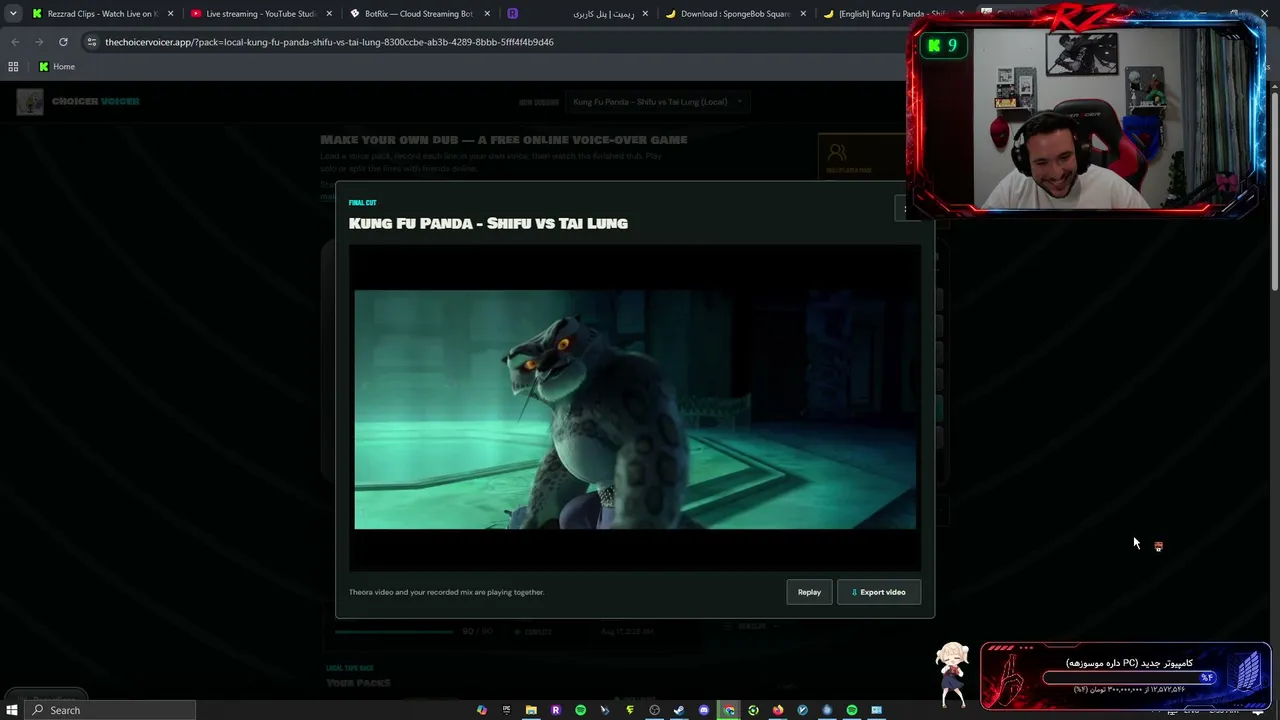
Task: Close the Live streaming YouTube Studio tab
Action: (329, 14)
